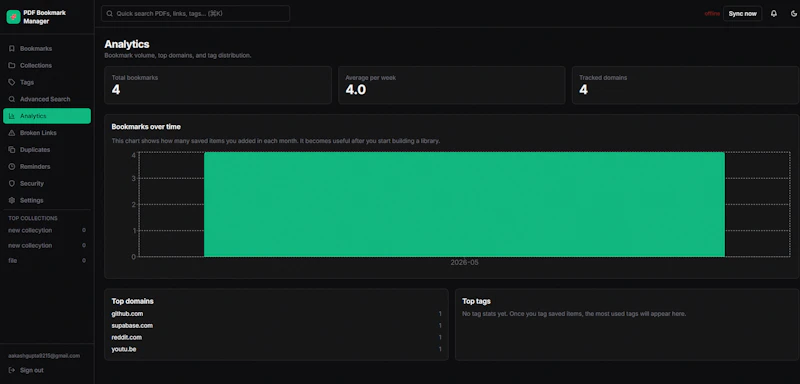
Task: Click the y-axis label 3
Action: (x=134, y=178)
